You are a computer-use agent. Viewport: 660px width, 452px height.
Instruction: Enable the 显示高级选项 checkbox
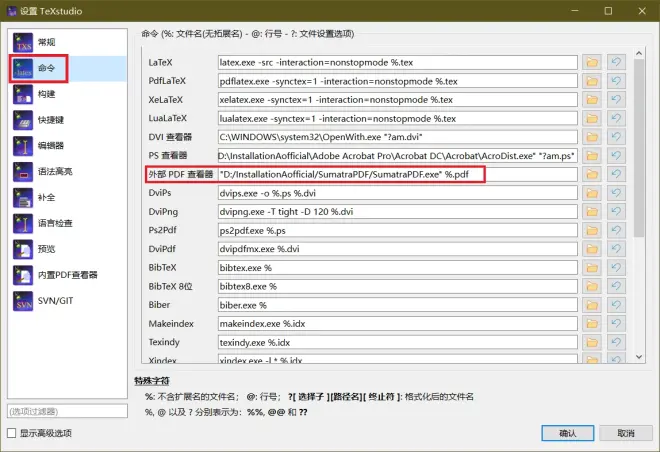12,433
